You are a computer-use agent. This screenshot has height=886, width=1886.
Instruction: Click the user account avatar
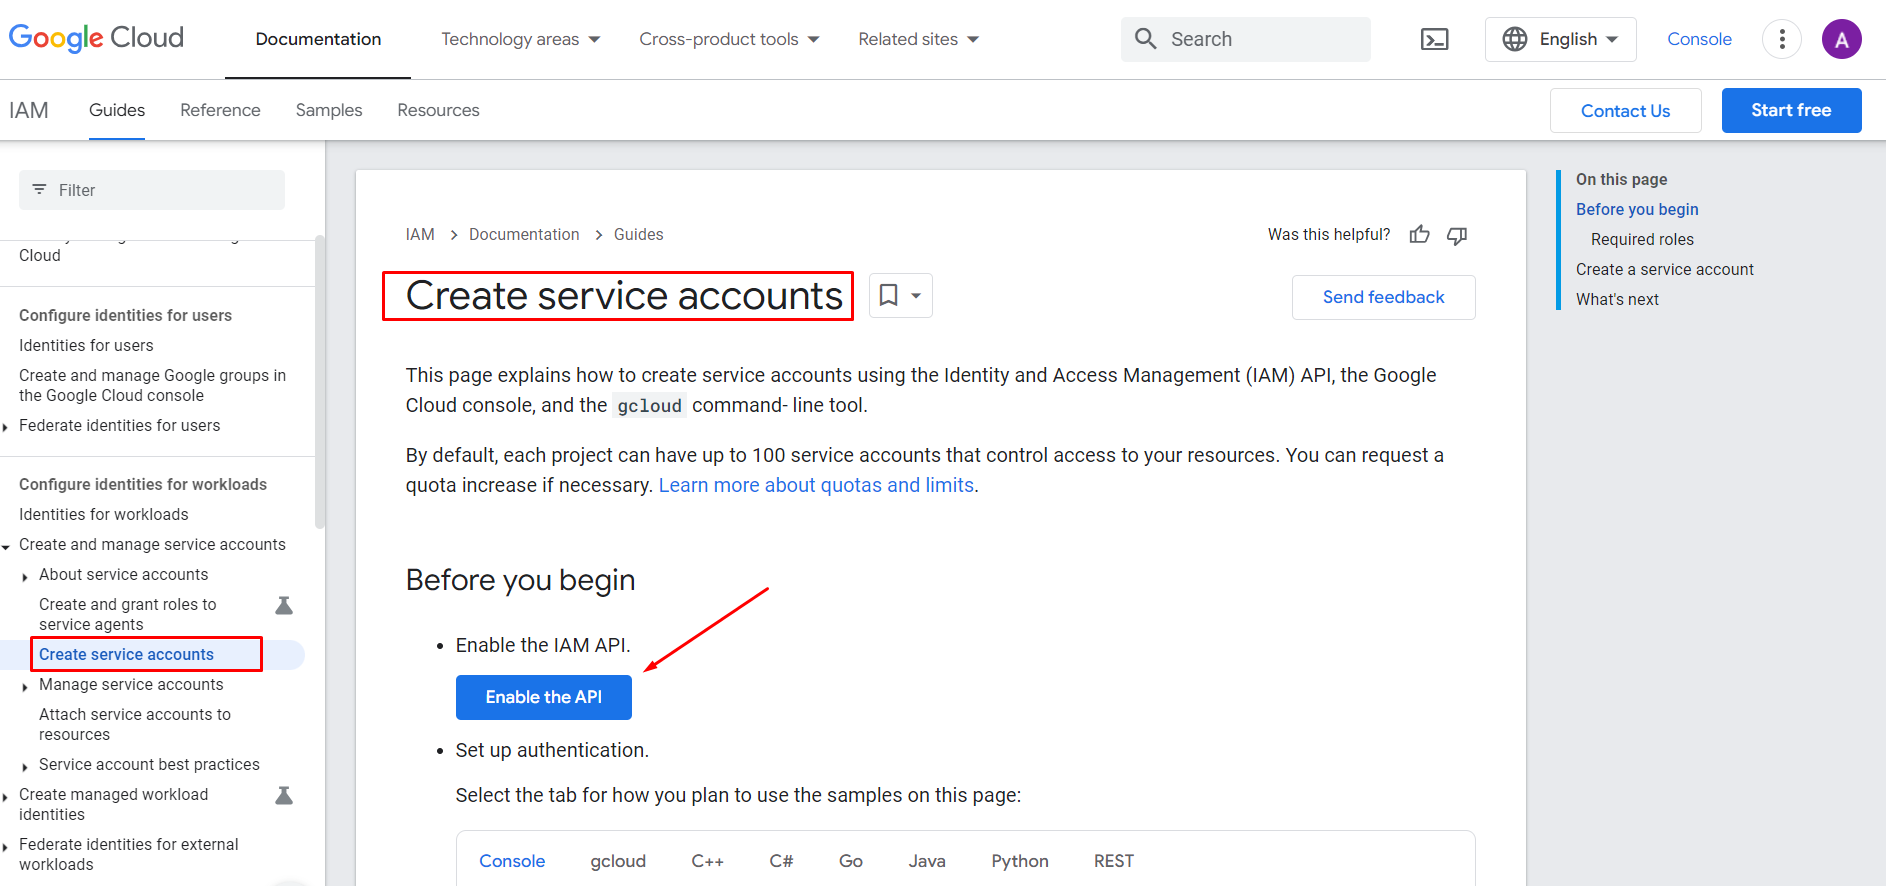[1841, 39]
